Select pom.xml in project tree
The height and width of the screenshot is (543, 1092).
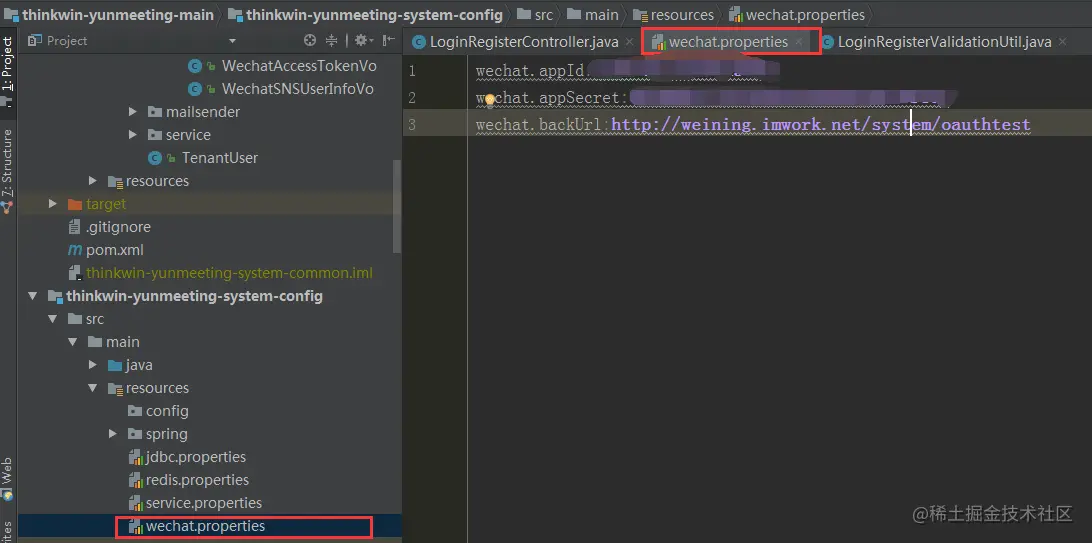coord(115,250)
